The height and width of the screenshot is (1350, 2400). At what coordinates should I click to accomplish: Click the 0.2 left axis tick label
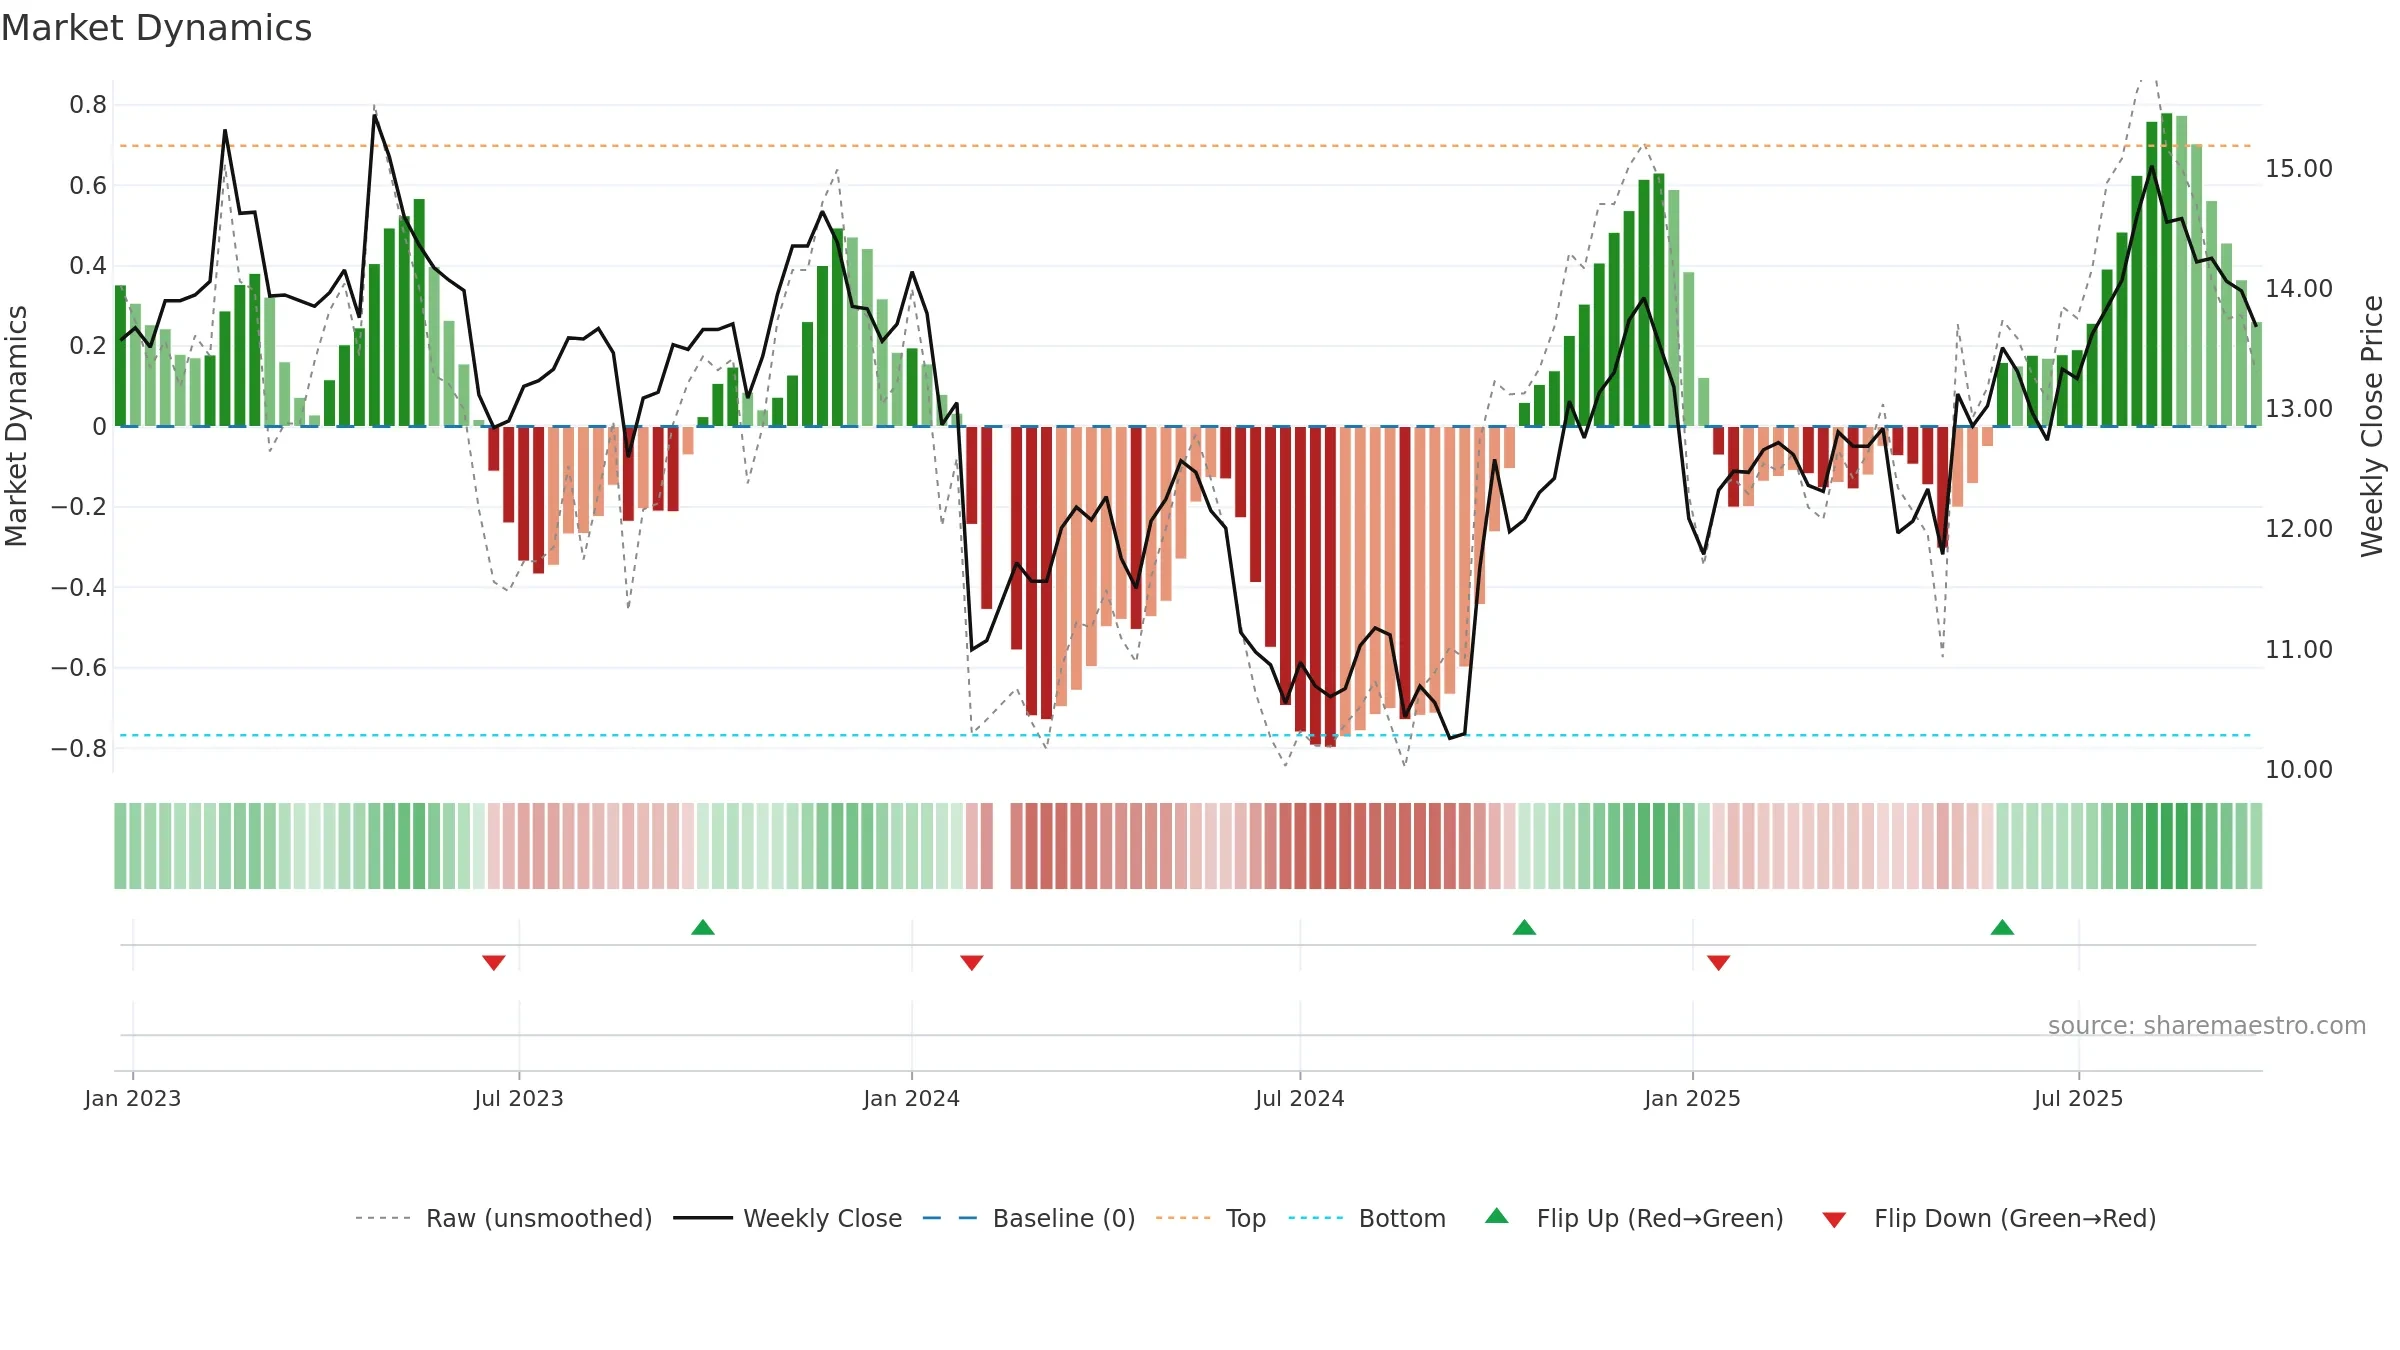[88, 346]
